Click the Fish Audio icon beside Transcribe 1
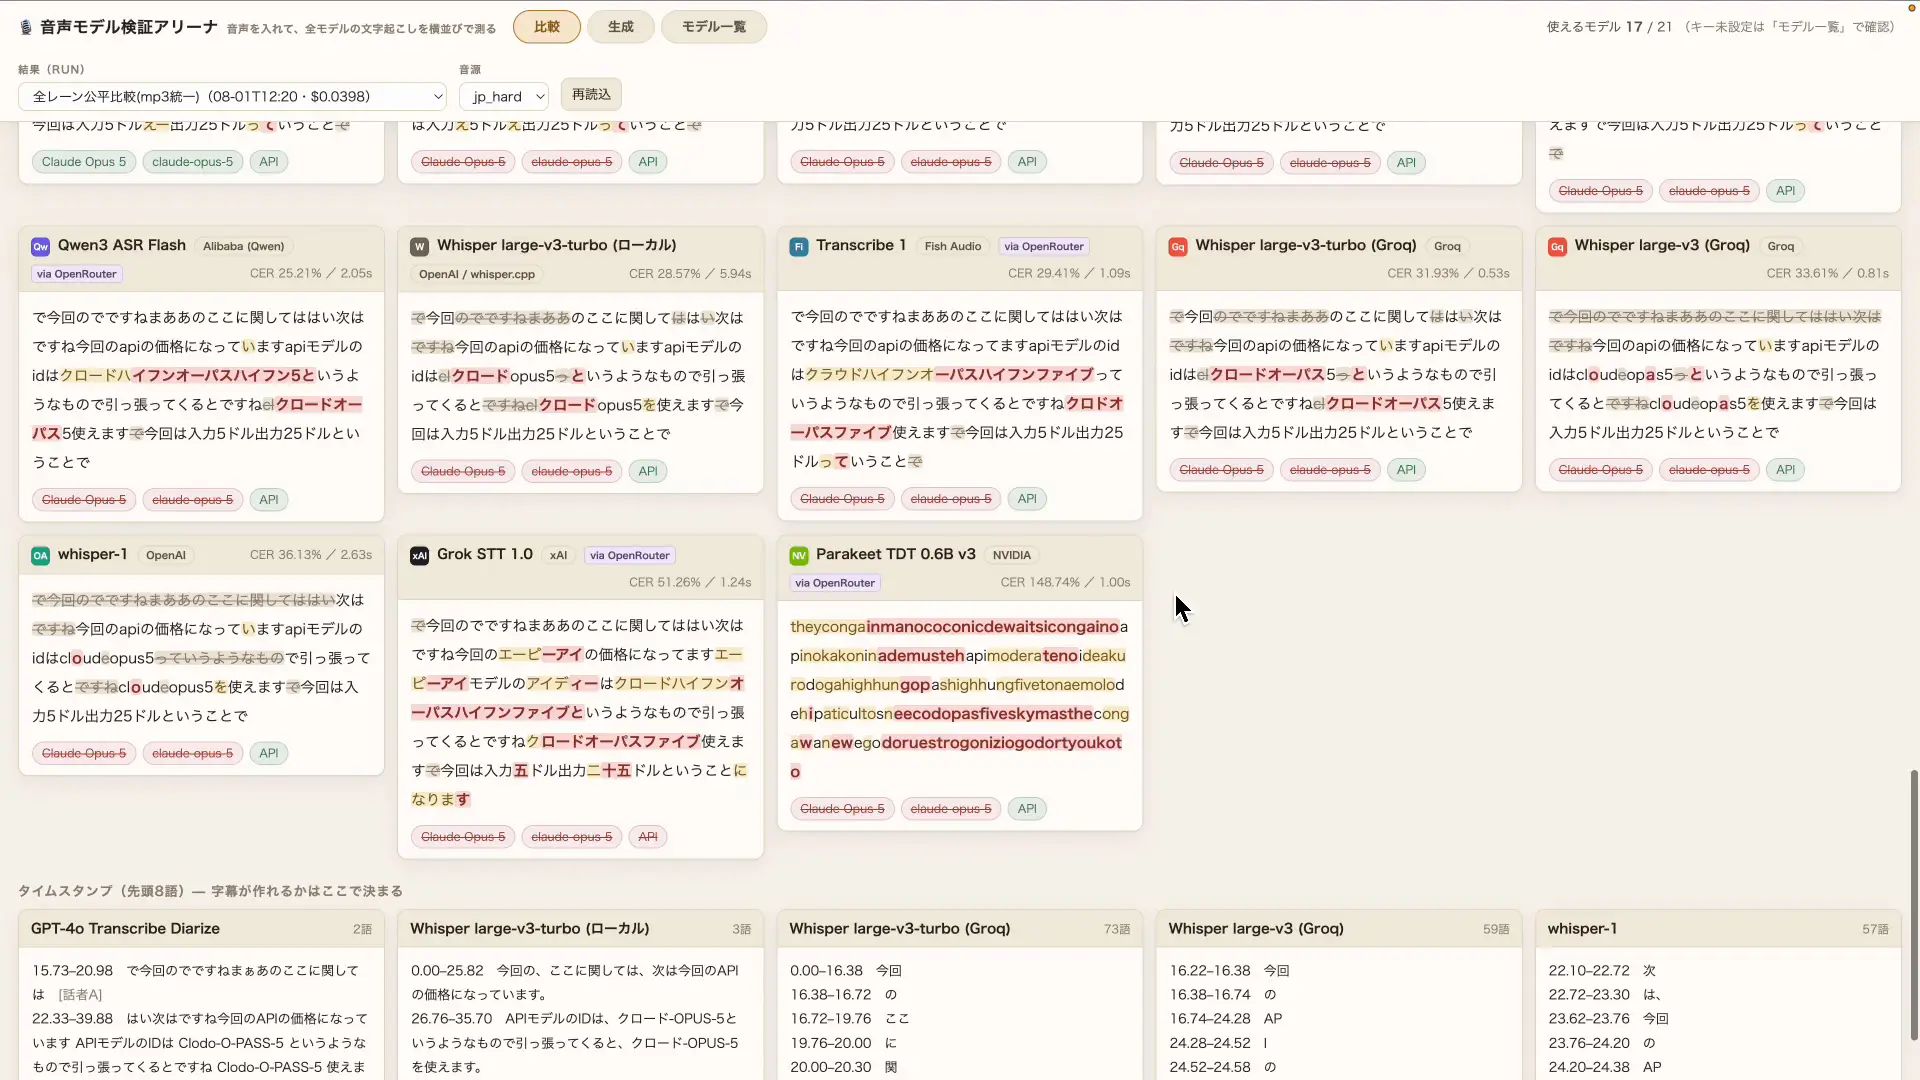 point(799,246)
